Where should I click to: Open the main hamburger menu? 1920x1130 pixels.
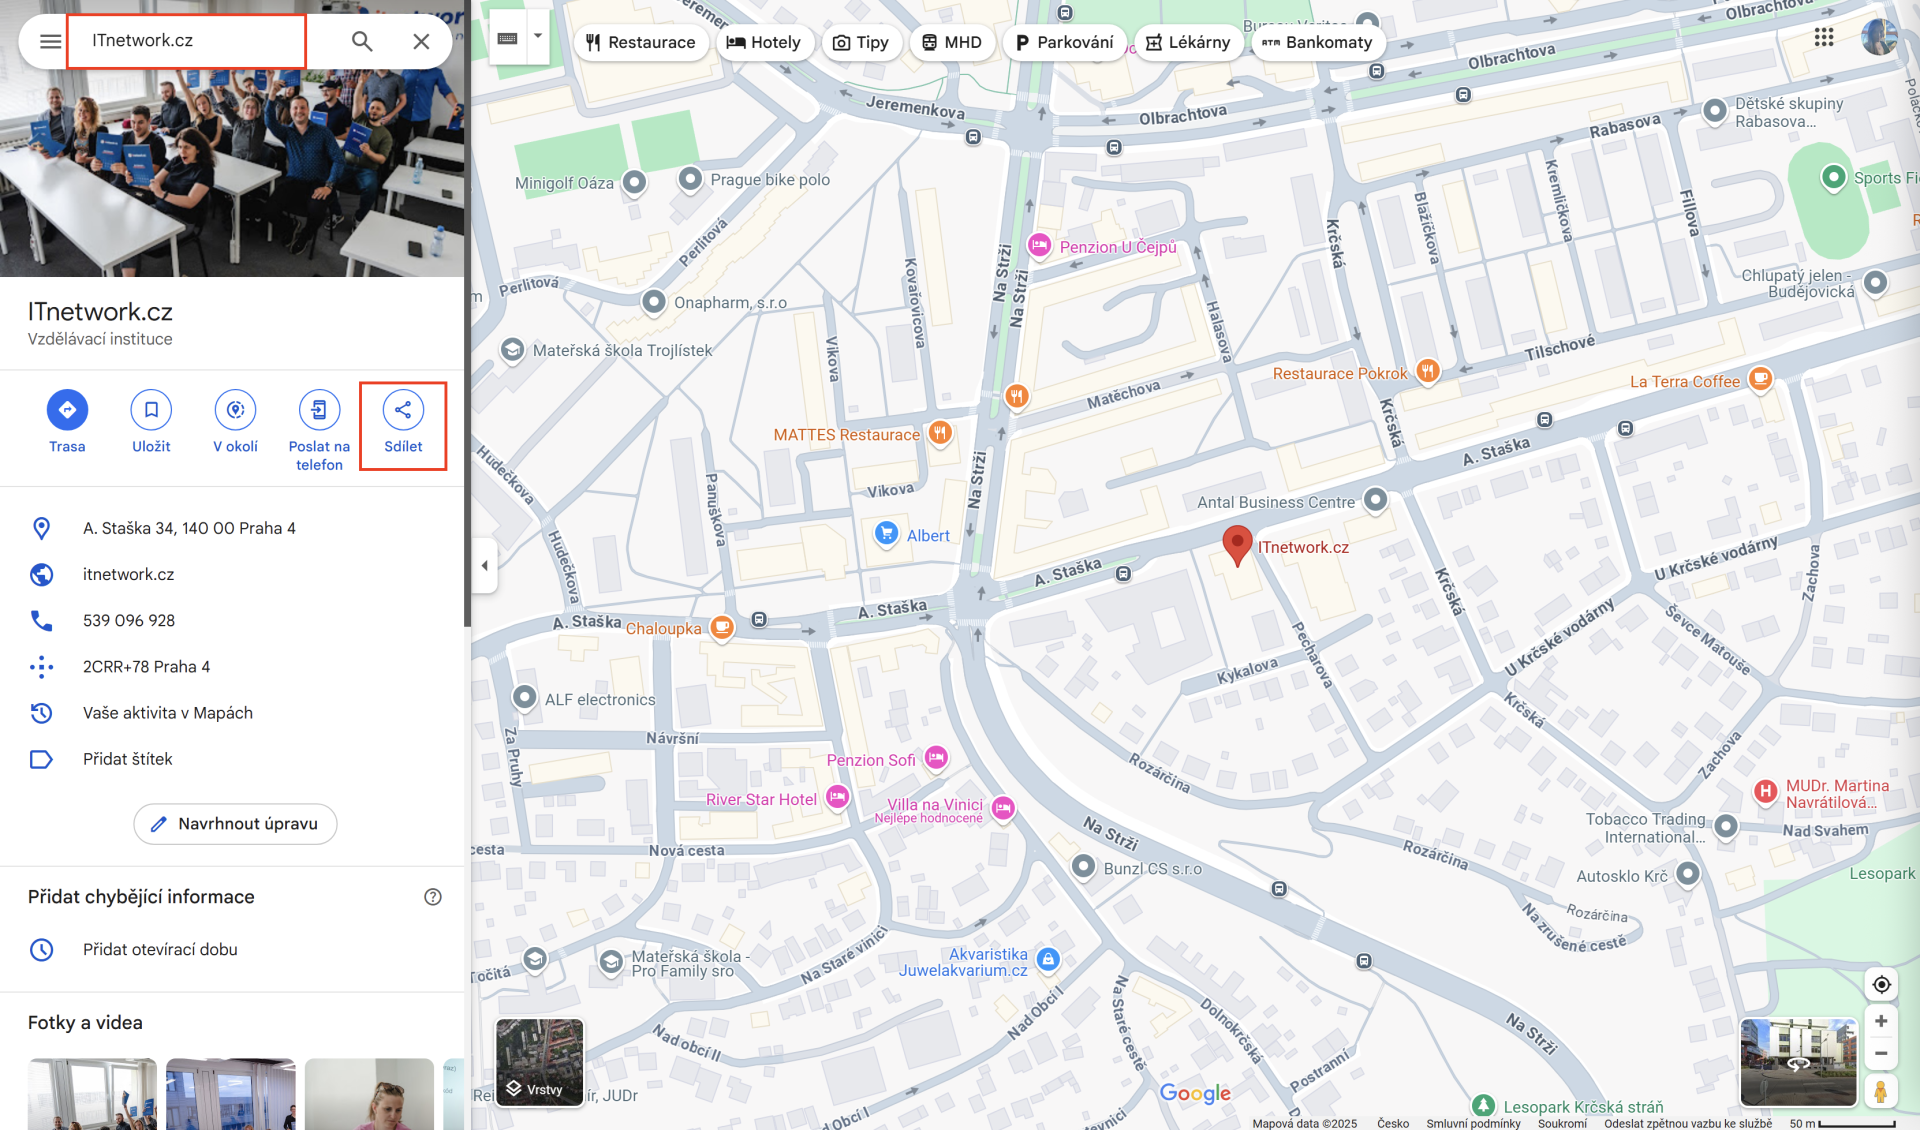coord(49,41)
